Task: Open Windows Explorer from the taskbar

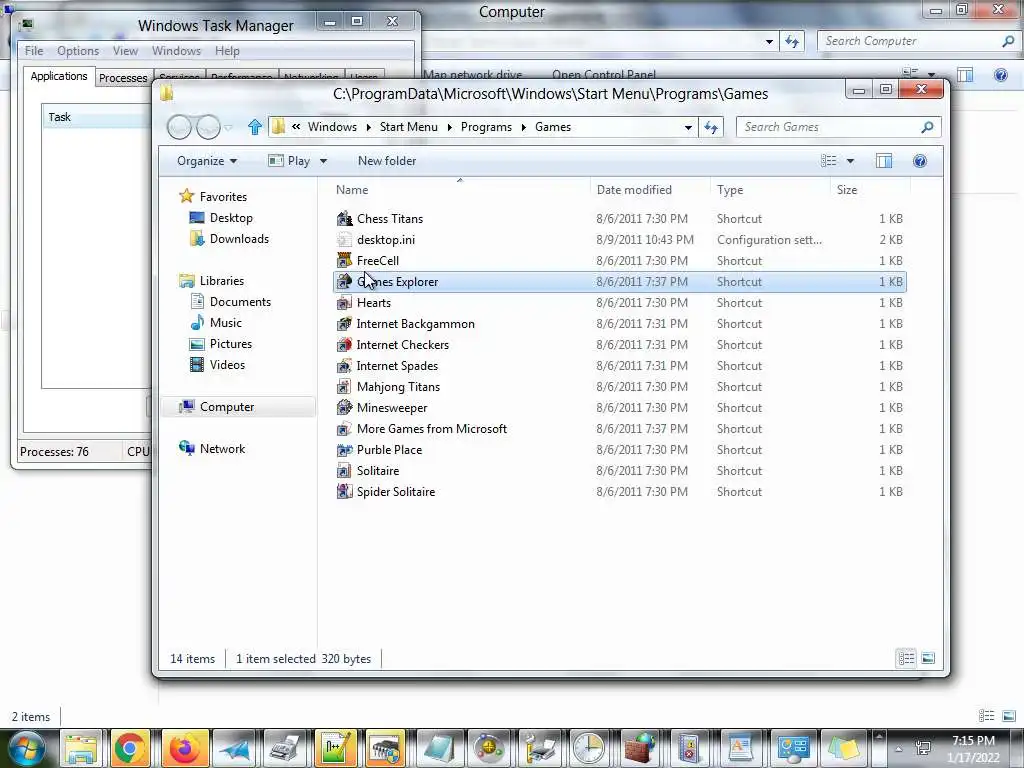Action: point(80,748)
